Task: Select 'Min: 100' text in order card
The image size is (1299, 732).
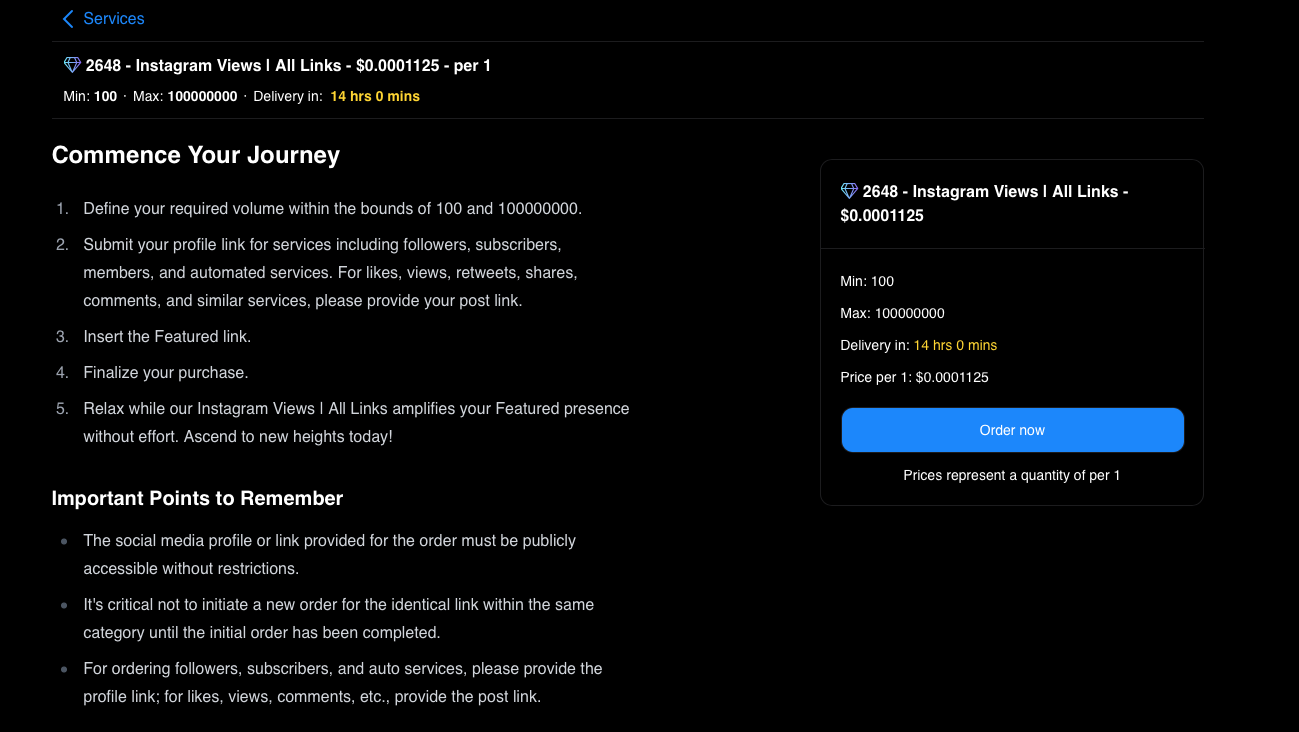Action: [x=867, y=282]
